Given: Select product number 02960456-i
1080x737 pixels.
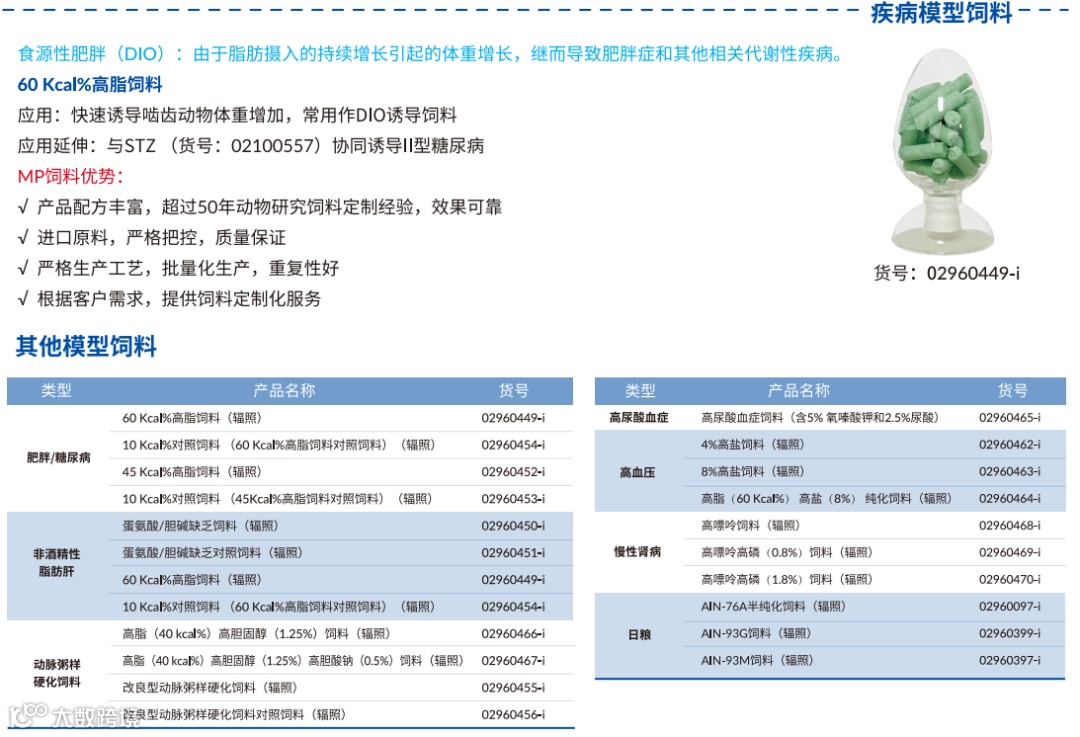Looking at the screenshot, I should coord(513,714).
